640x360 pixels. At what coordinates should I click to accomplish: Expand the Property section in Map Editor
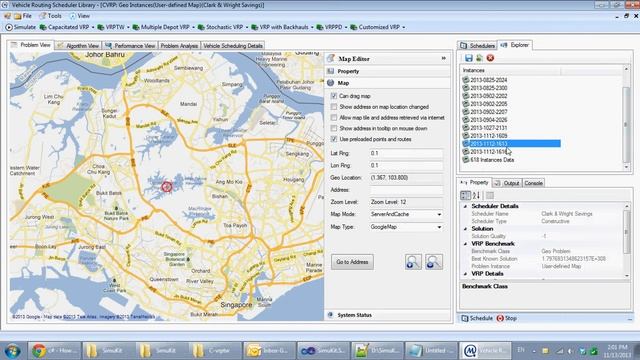click(x=388, y=71)
